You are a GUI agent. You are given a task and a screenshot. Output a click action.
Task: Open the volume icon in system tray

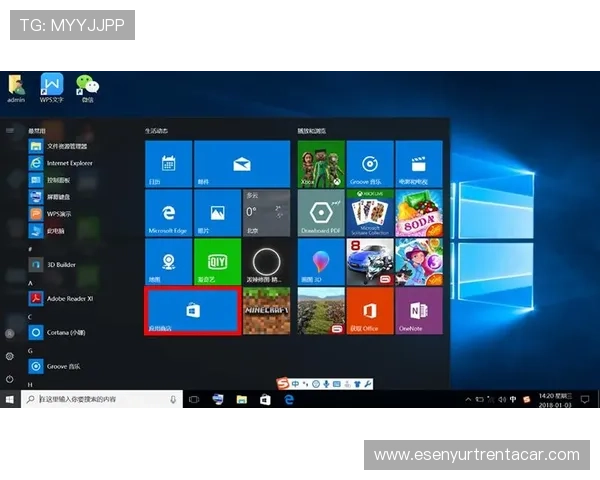(x=502, y=399)
